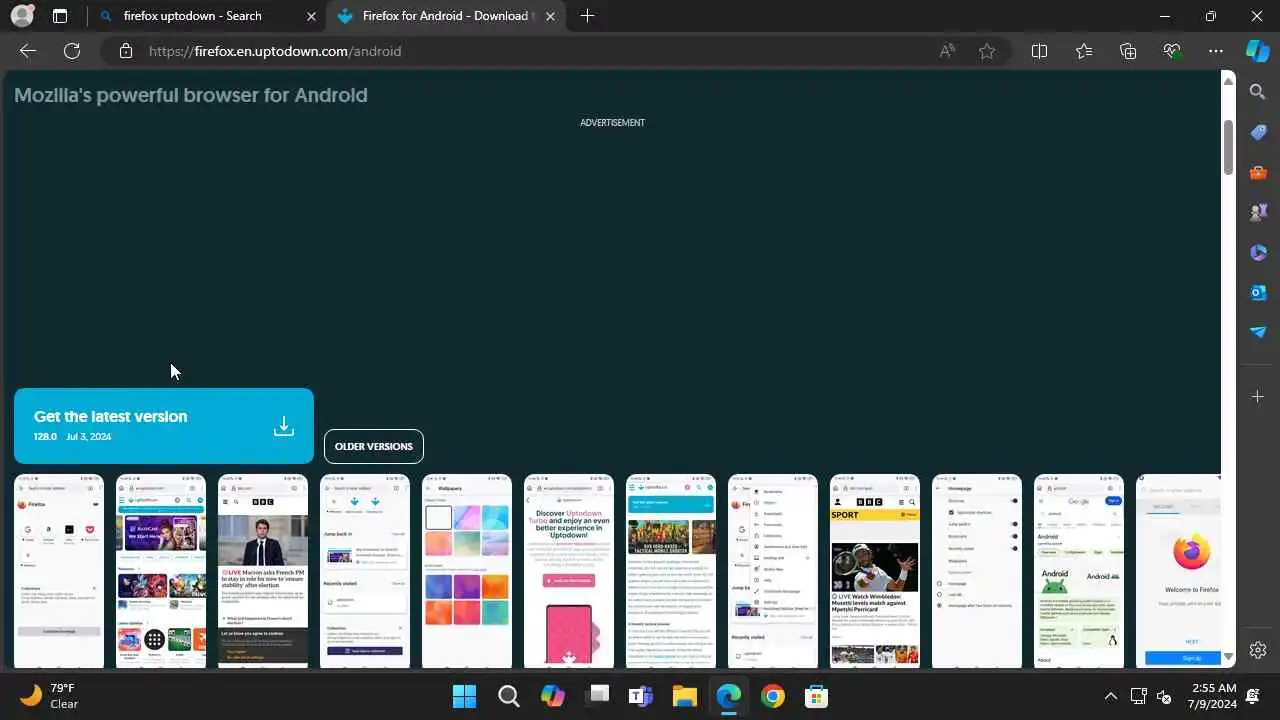Screen dimensions: 1280x720
Task: Open the Uptodown games store screenshot
Action: (x=161, y=570)
